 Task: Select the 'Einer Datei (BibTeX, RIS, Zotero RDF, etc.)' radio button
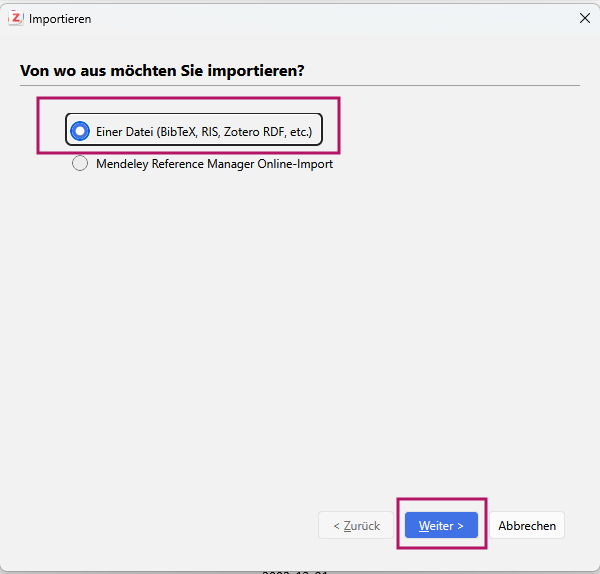[80, 131]
